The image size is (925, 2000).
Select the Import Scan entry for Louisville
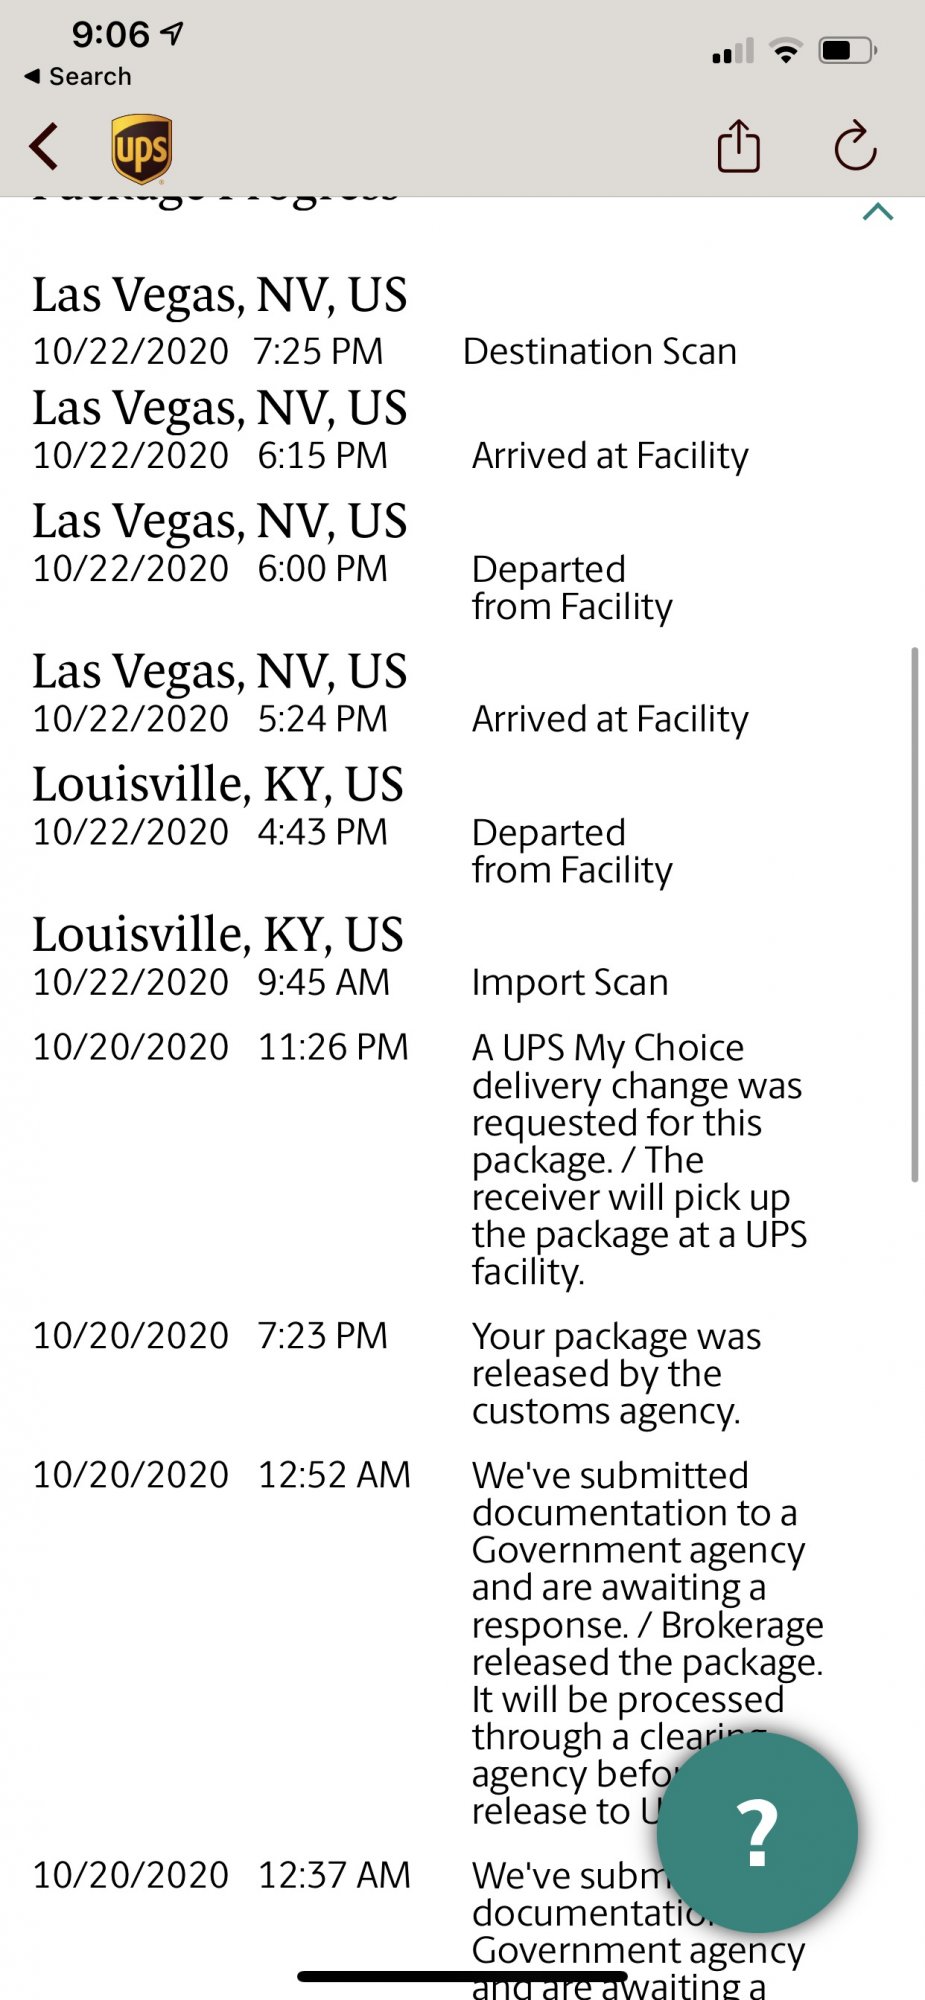[x=570, y=983]
